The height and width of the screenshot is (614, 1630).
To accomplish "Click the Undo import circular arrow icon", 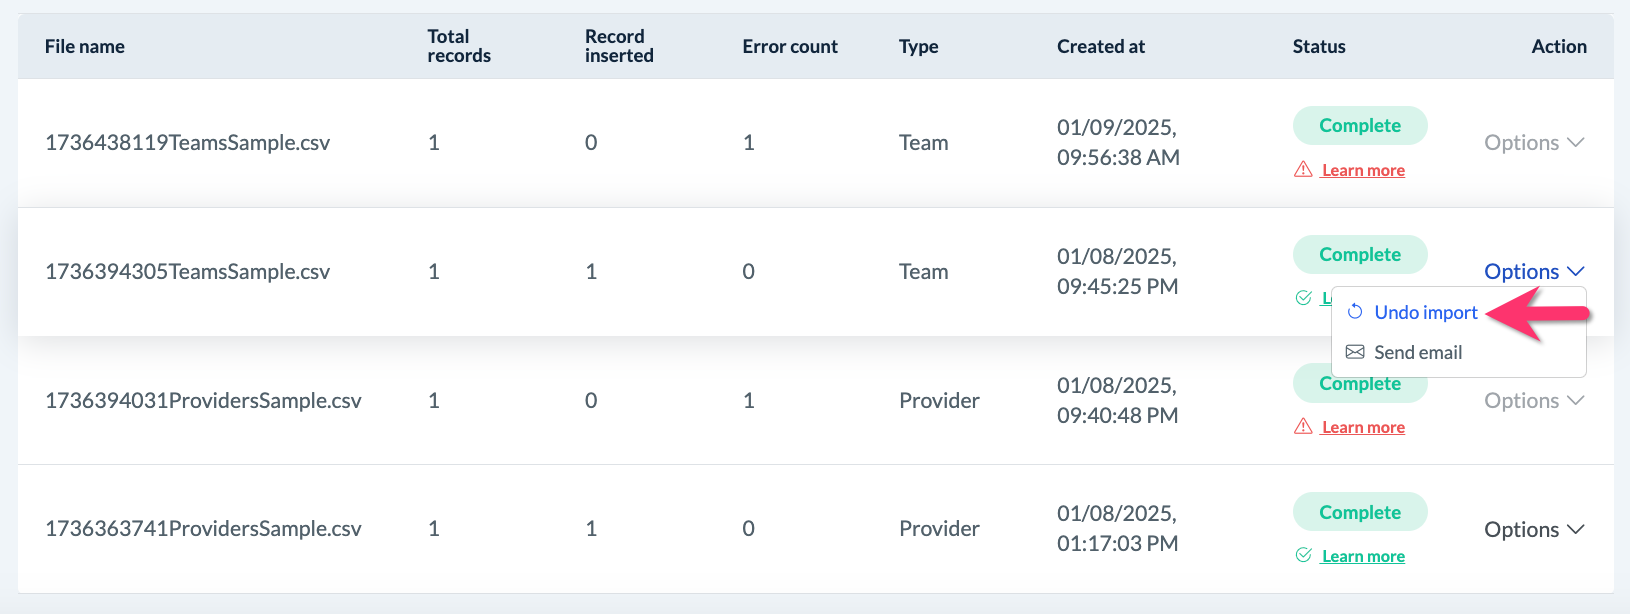I will (1355, 312).
